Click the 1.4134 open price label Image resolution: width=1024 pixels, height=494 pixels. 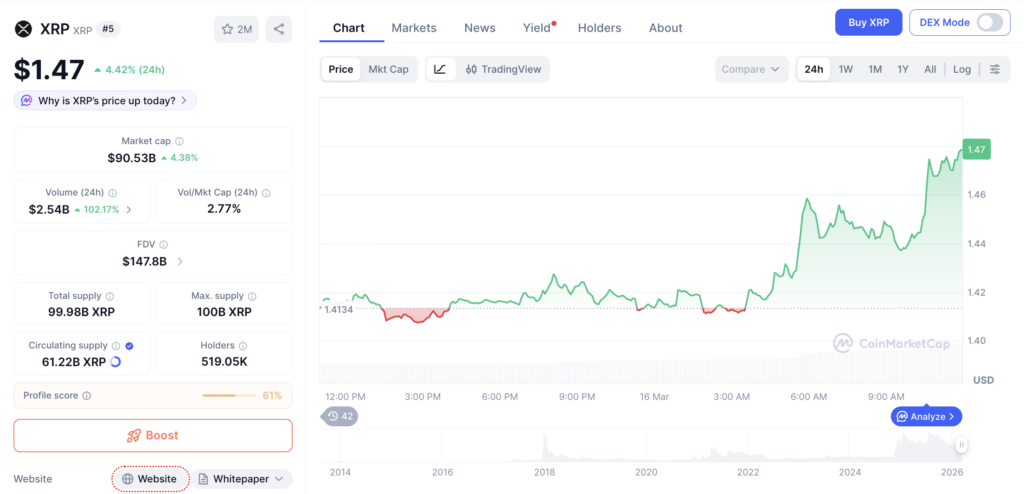(x=338, y=309)
